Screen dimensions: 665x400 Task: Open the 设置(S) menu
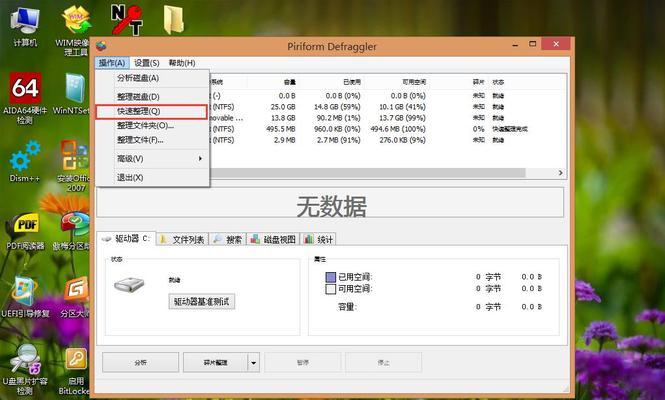tap(147, 63)
